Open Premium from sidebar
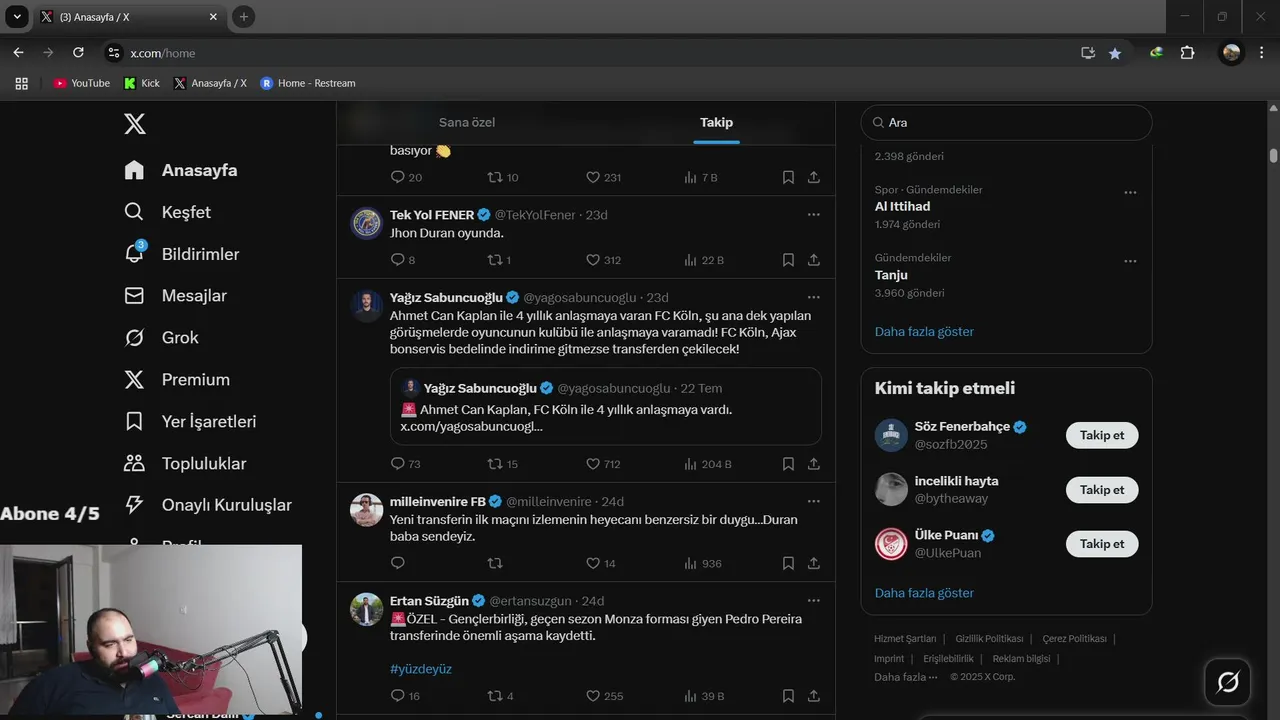 pyautogui.click(x=176, y=380)
